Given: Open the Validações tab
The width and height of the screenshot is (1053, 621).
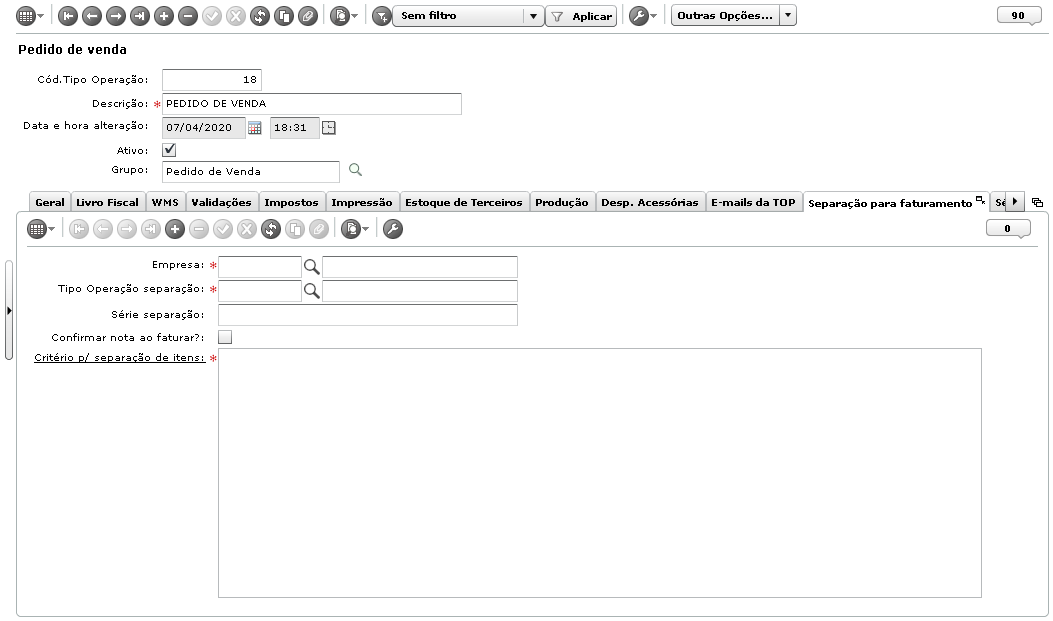Looking at the screenshot, I should [222, 202].
